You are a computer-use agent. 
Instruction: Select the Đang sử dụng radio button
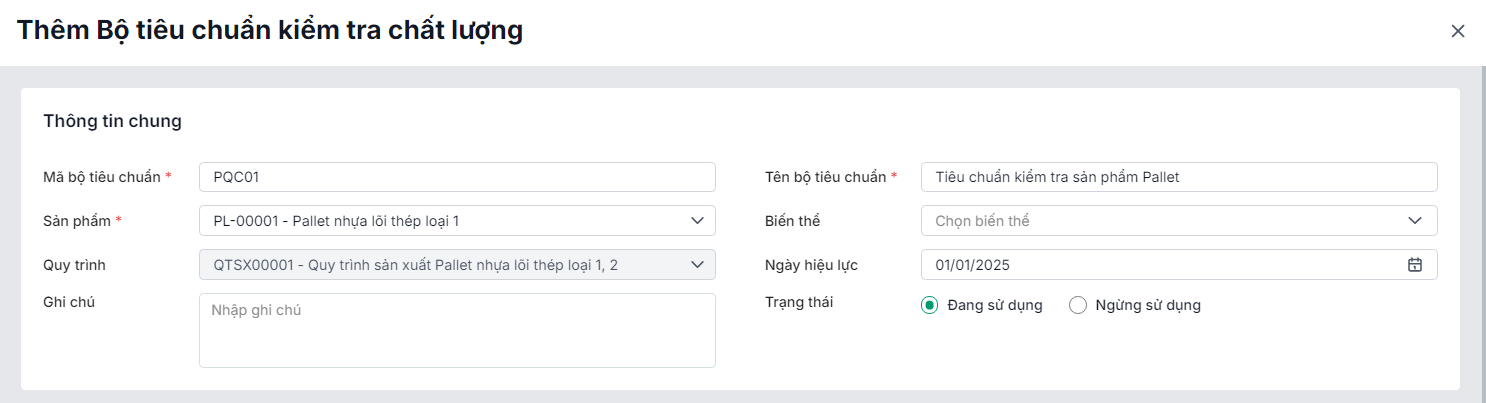tap(930, 306)
